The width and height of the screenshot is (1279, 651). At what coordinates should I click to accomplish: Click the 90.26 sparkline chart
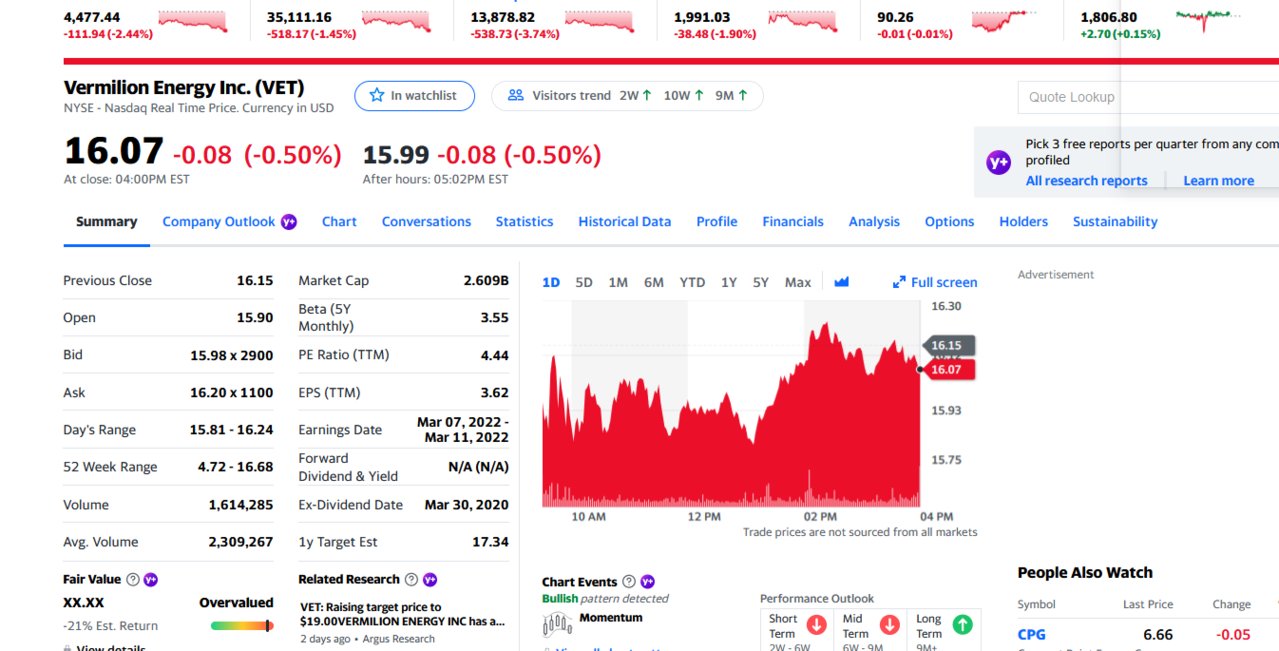[x=1006, y=22]
